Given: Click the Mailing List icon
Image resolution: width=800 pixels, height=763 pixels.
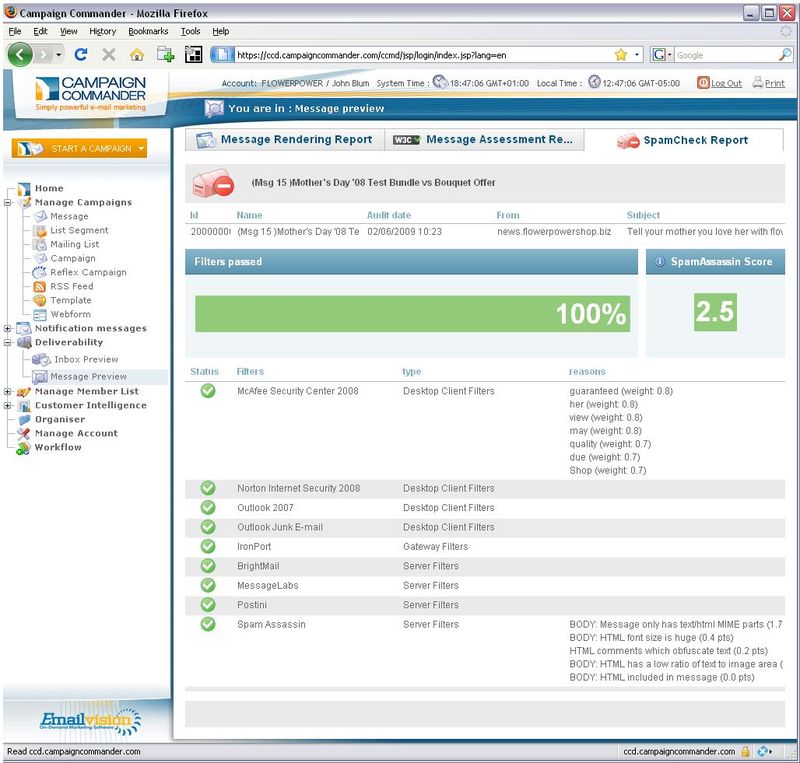Looking at the screenshot, I should (40, 244).
